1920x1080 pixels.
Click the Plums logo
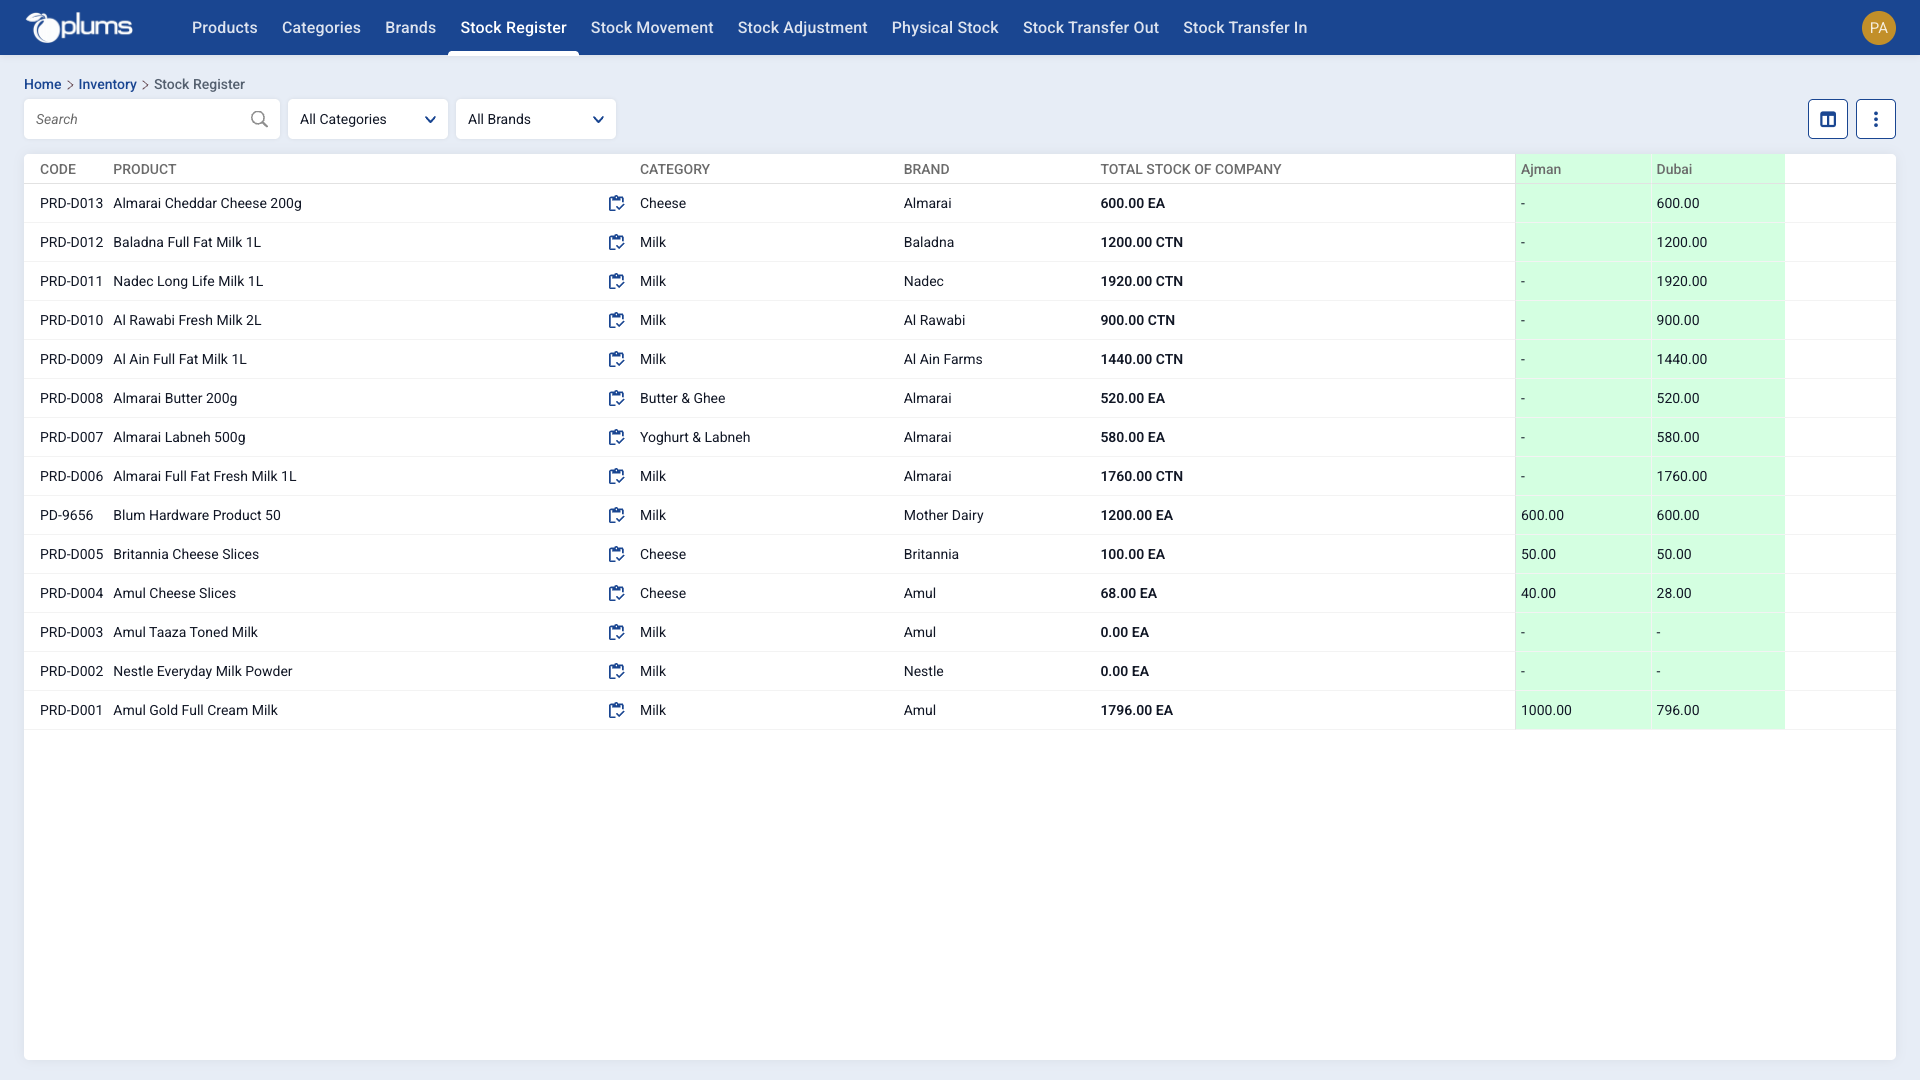(x=79, y=27)
